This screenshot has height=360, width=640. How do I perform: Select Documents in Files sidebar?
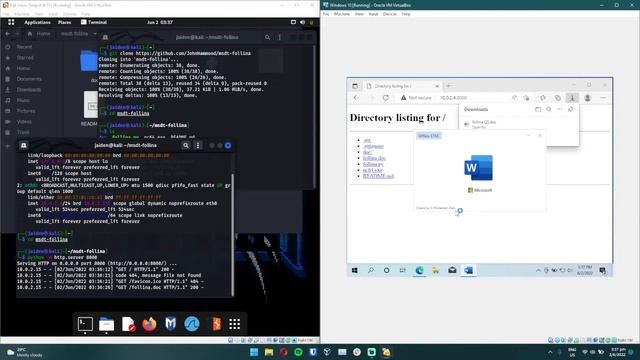click(x=29, y=79)
